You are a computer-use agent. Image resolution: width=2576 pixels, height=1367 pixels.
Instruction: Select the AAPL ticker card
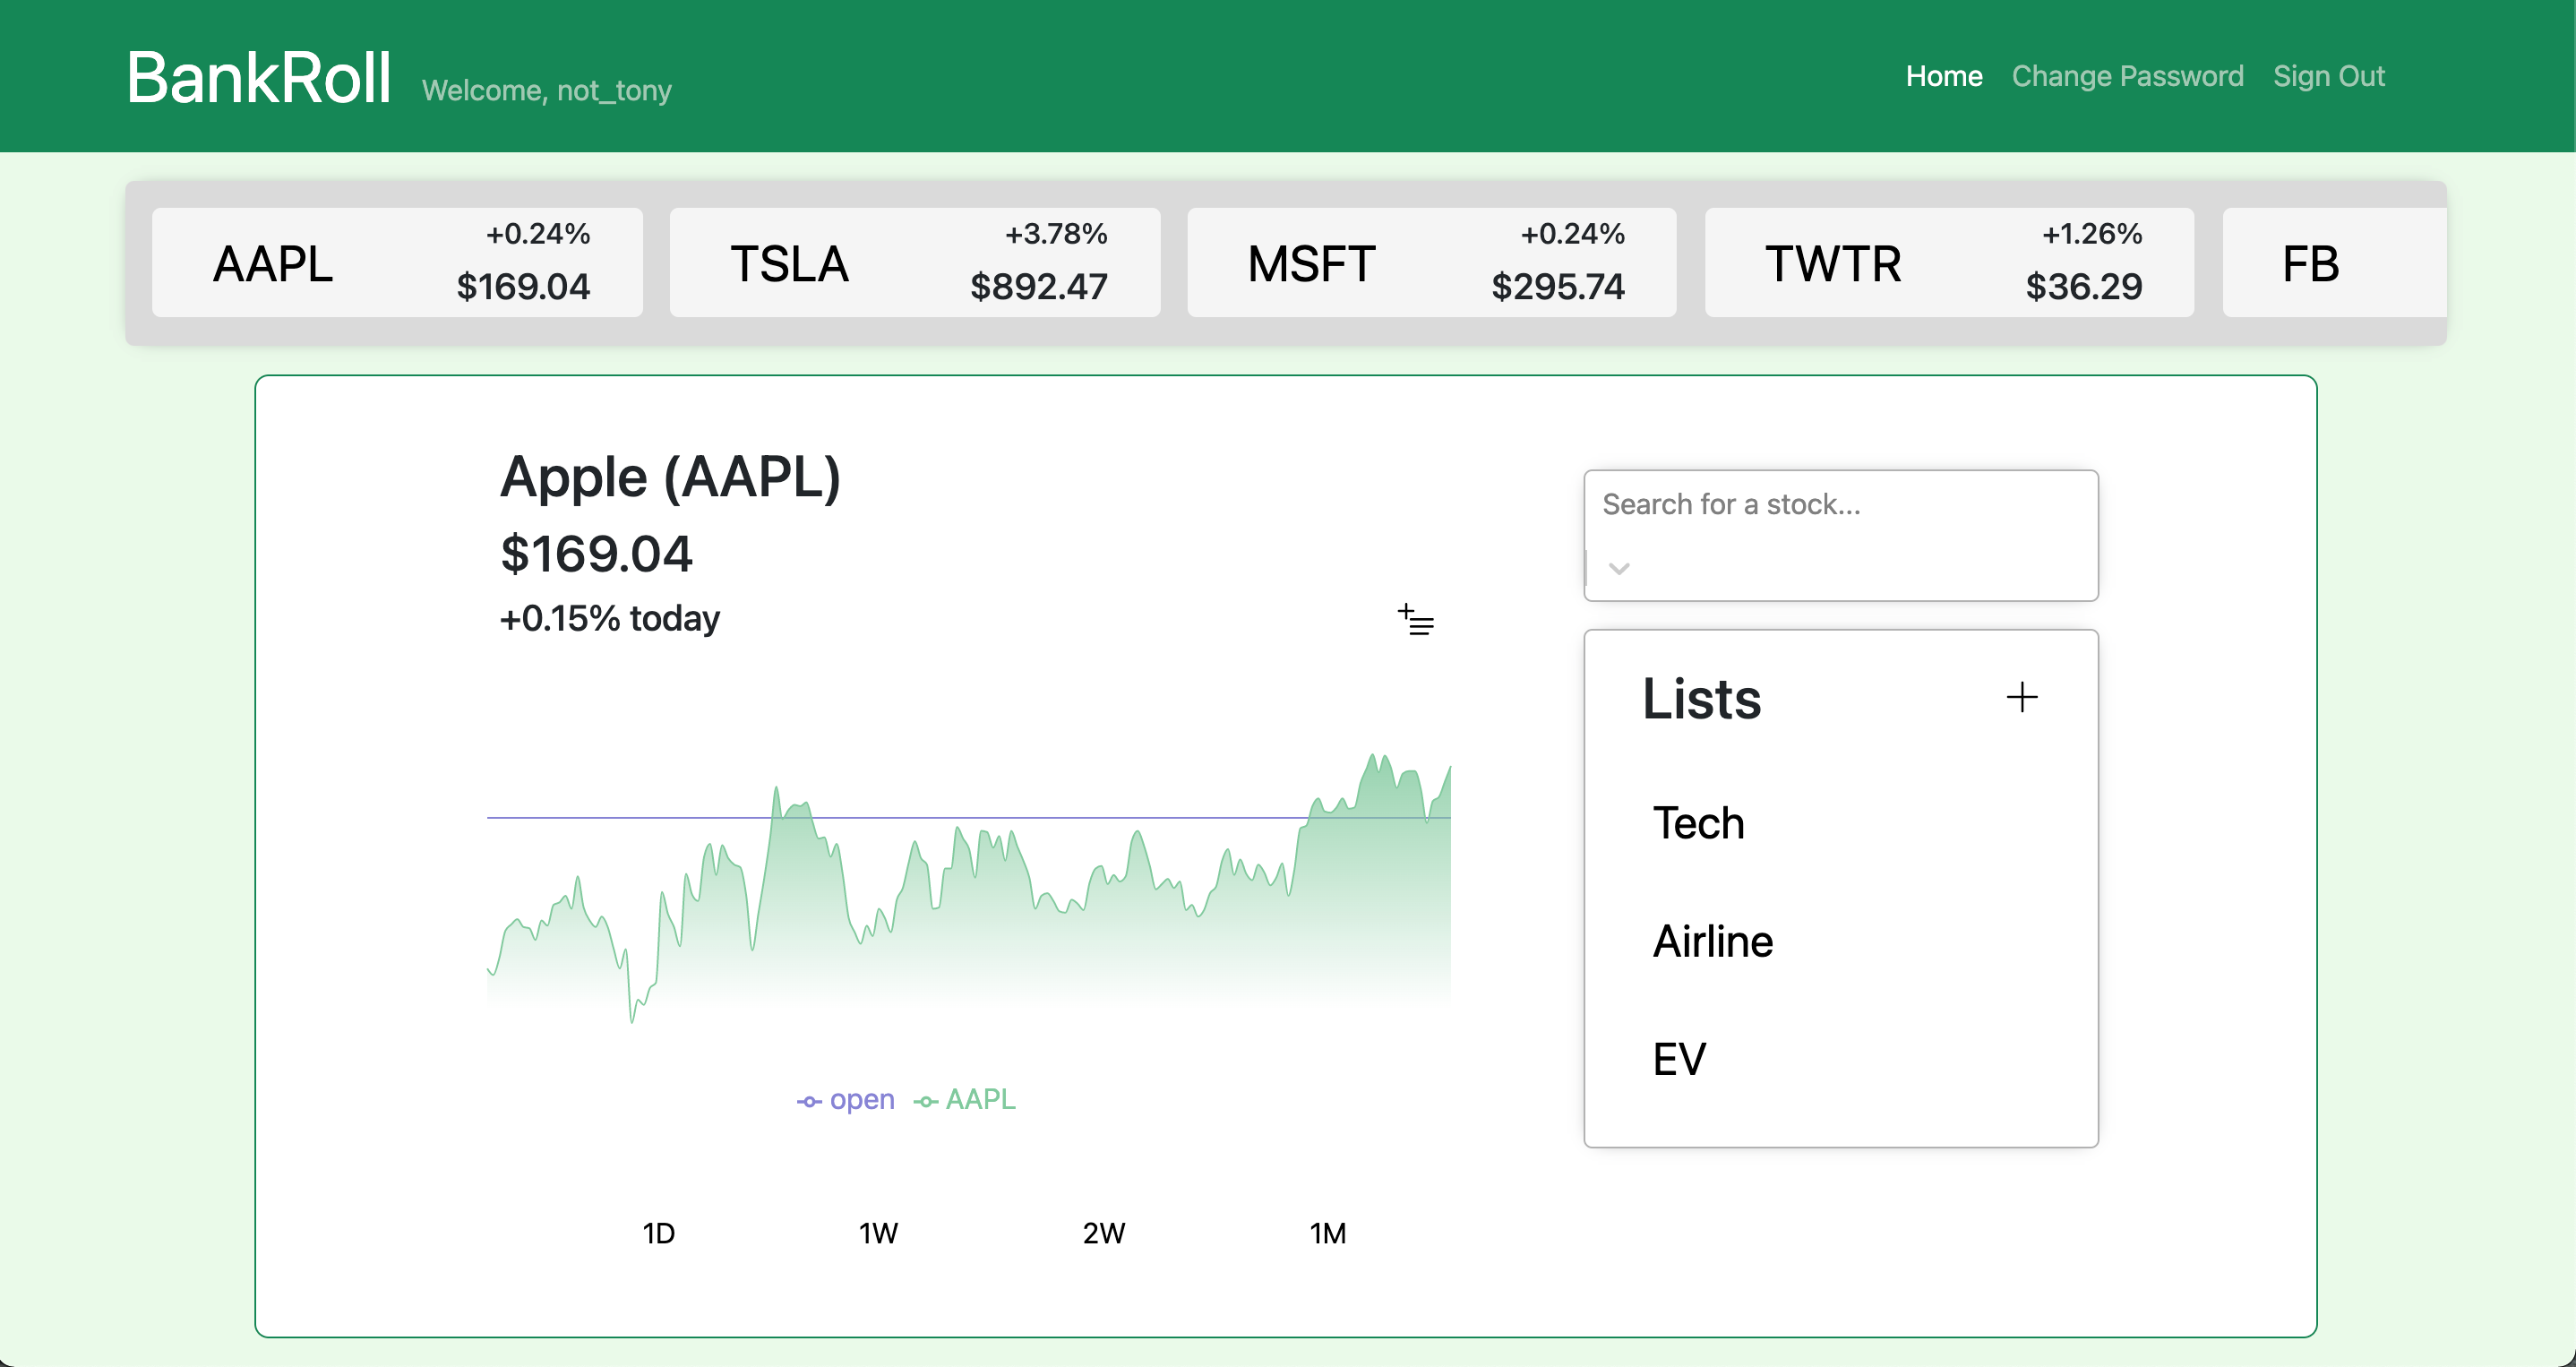[x=397, y=263]
